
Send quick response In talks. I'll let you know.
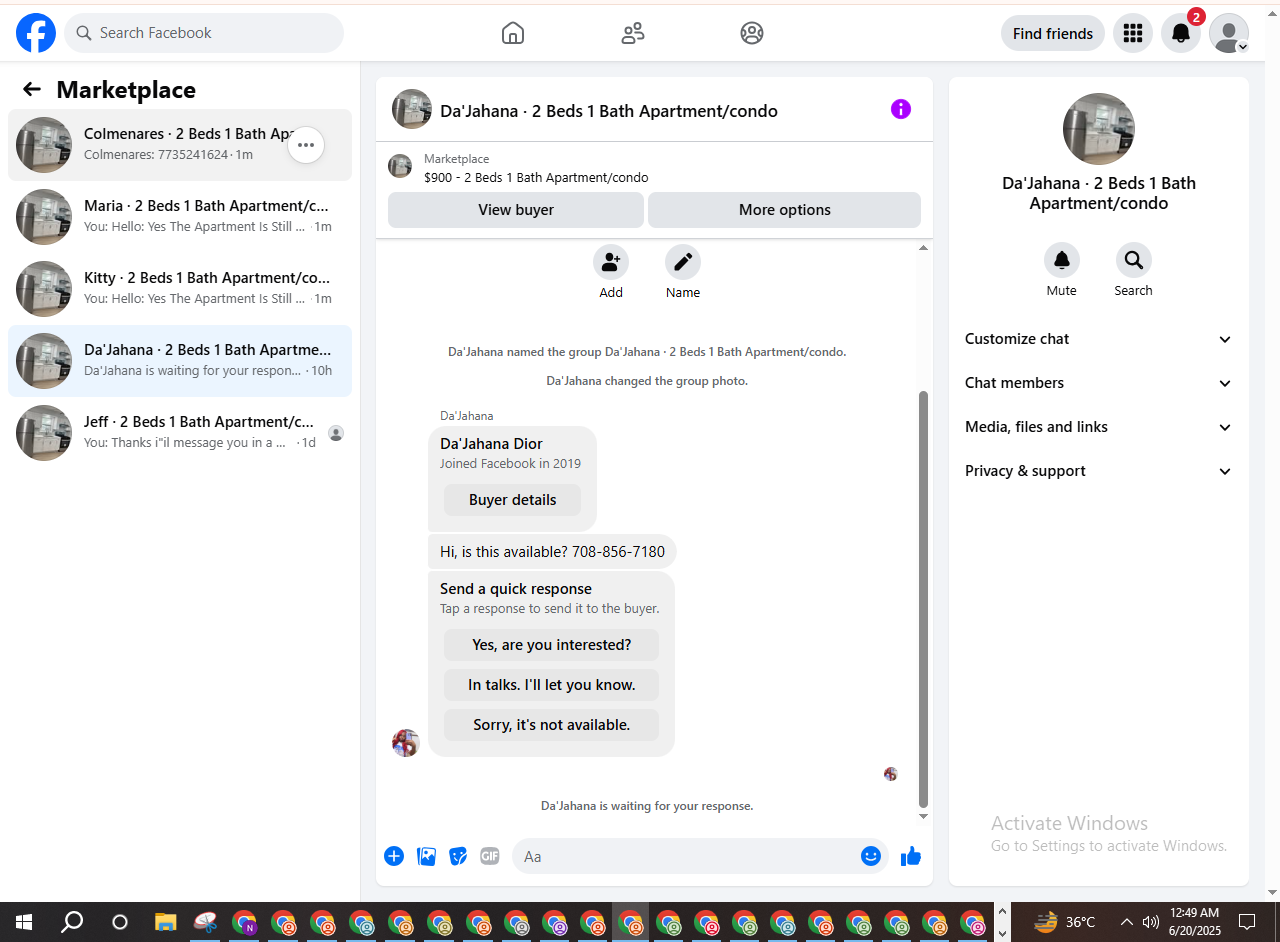pyautogui.click(x=552, y=685)
